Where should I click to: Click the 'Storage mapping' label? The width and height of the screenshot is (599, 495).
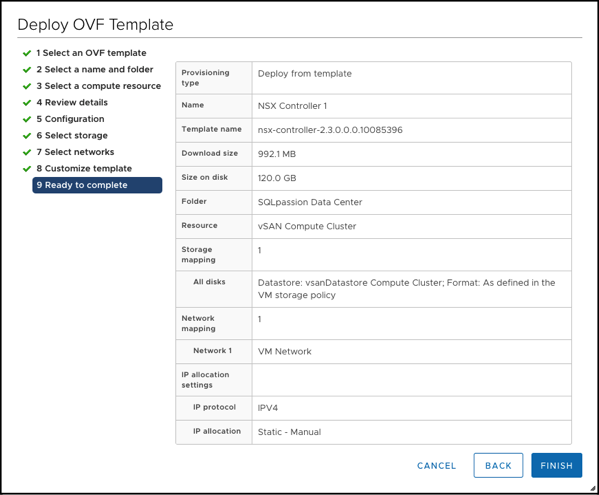click(198, 254)
